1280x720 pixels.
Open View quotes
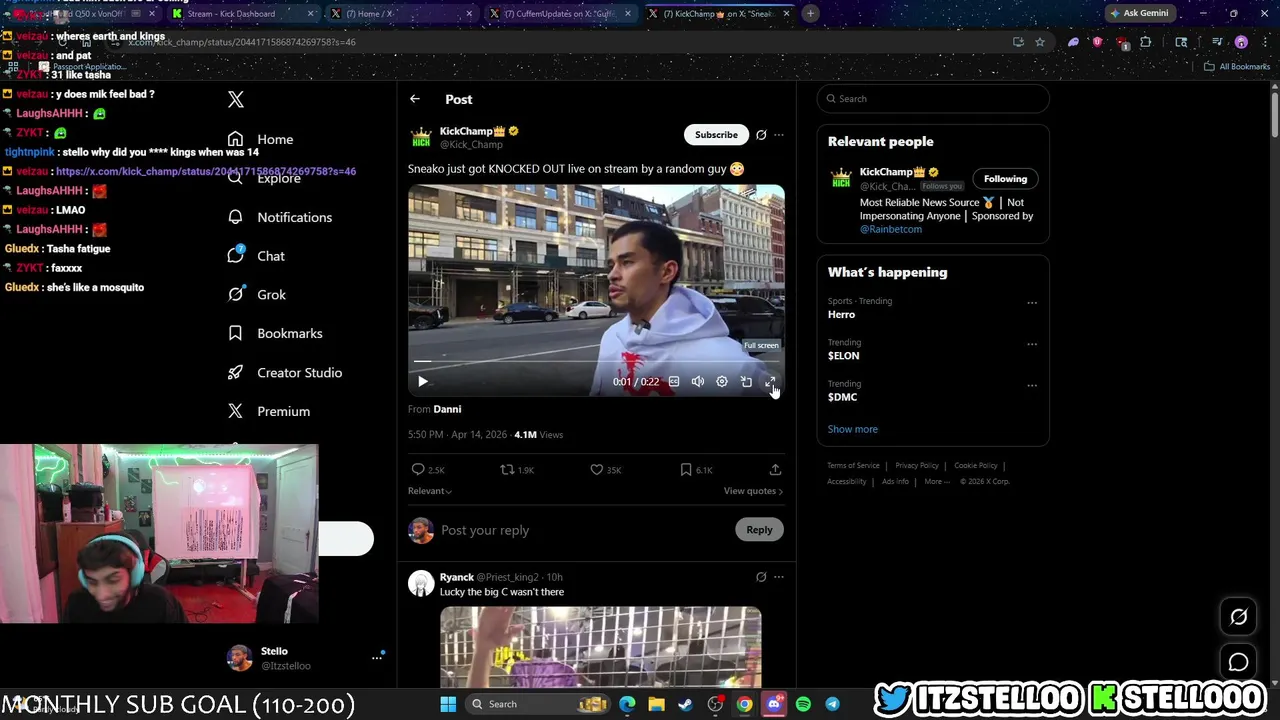point(753,491)
